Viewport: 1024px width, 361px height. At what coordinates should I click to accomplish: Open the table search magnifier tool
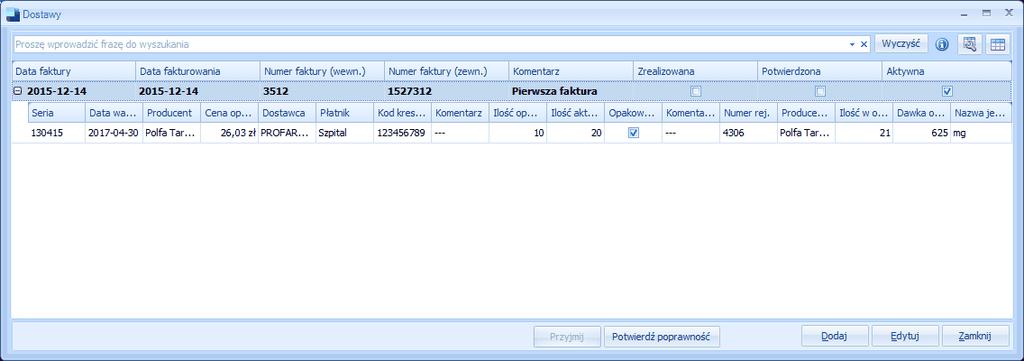[969, 44]
